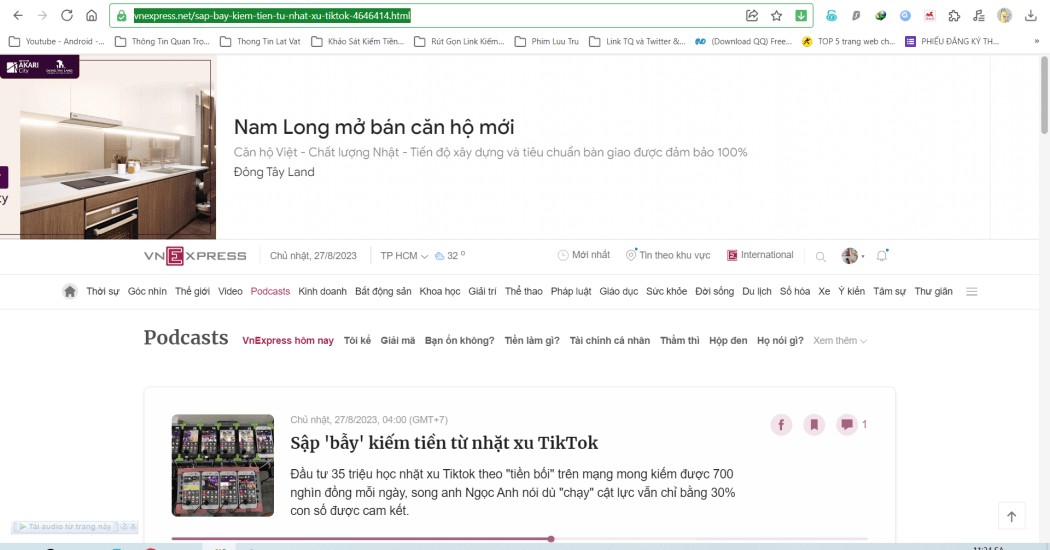
Task: Reload the current page
Action: pyautogui.click(x=67, y=15)
